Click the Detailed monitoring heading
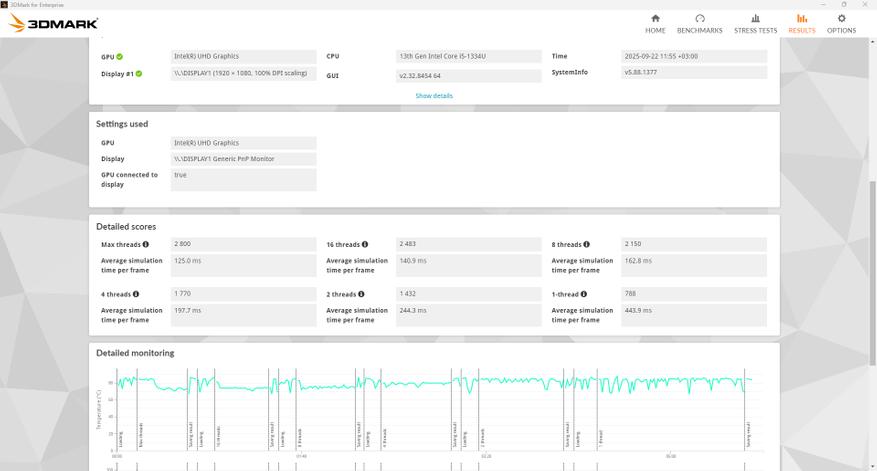The width and height of the screenshot is (877, 471). point(135,353)
